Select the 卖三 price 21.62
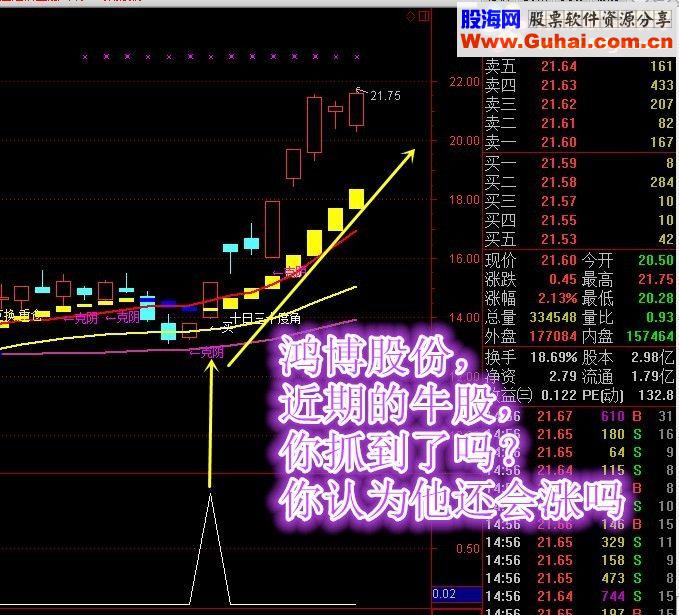Viewport: 679px width, 615px height. [559, 104]
